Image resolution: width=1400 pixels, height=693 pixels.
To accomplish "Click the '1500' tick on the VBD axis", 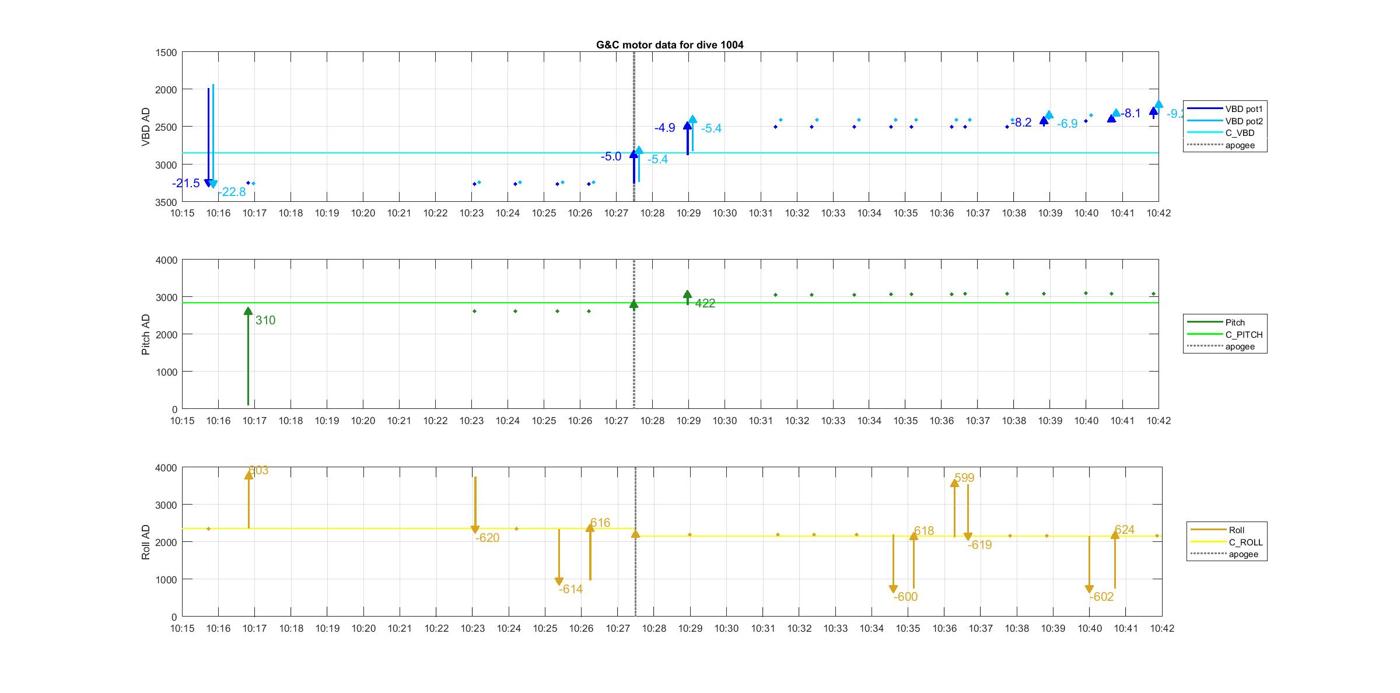I will click(x=166, y=53).
